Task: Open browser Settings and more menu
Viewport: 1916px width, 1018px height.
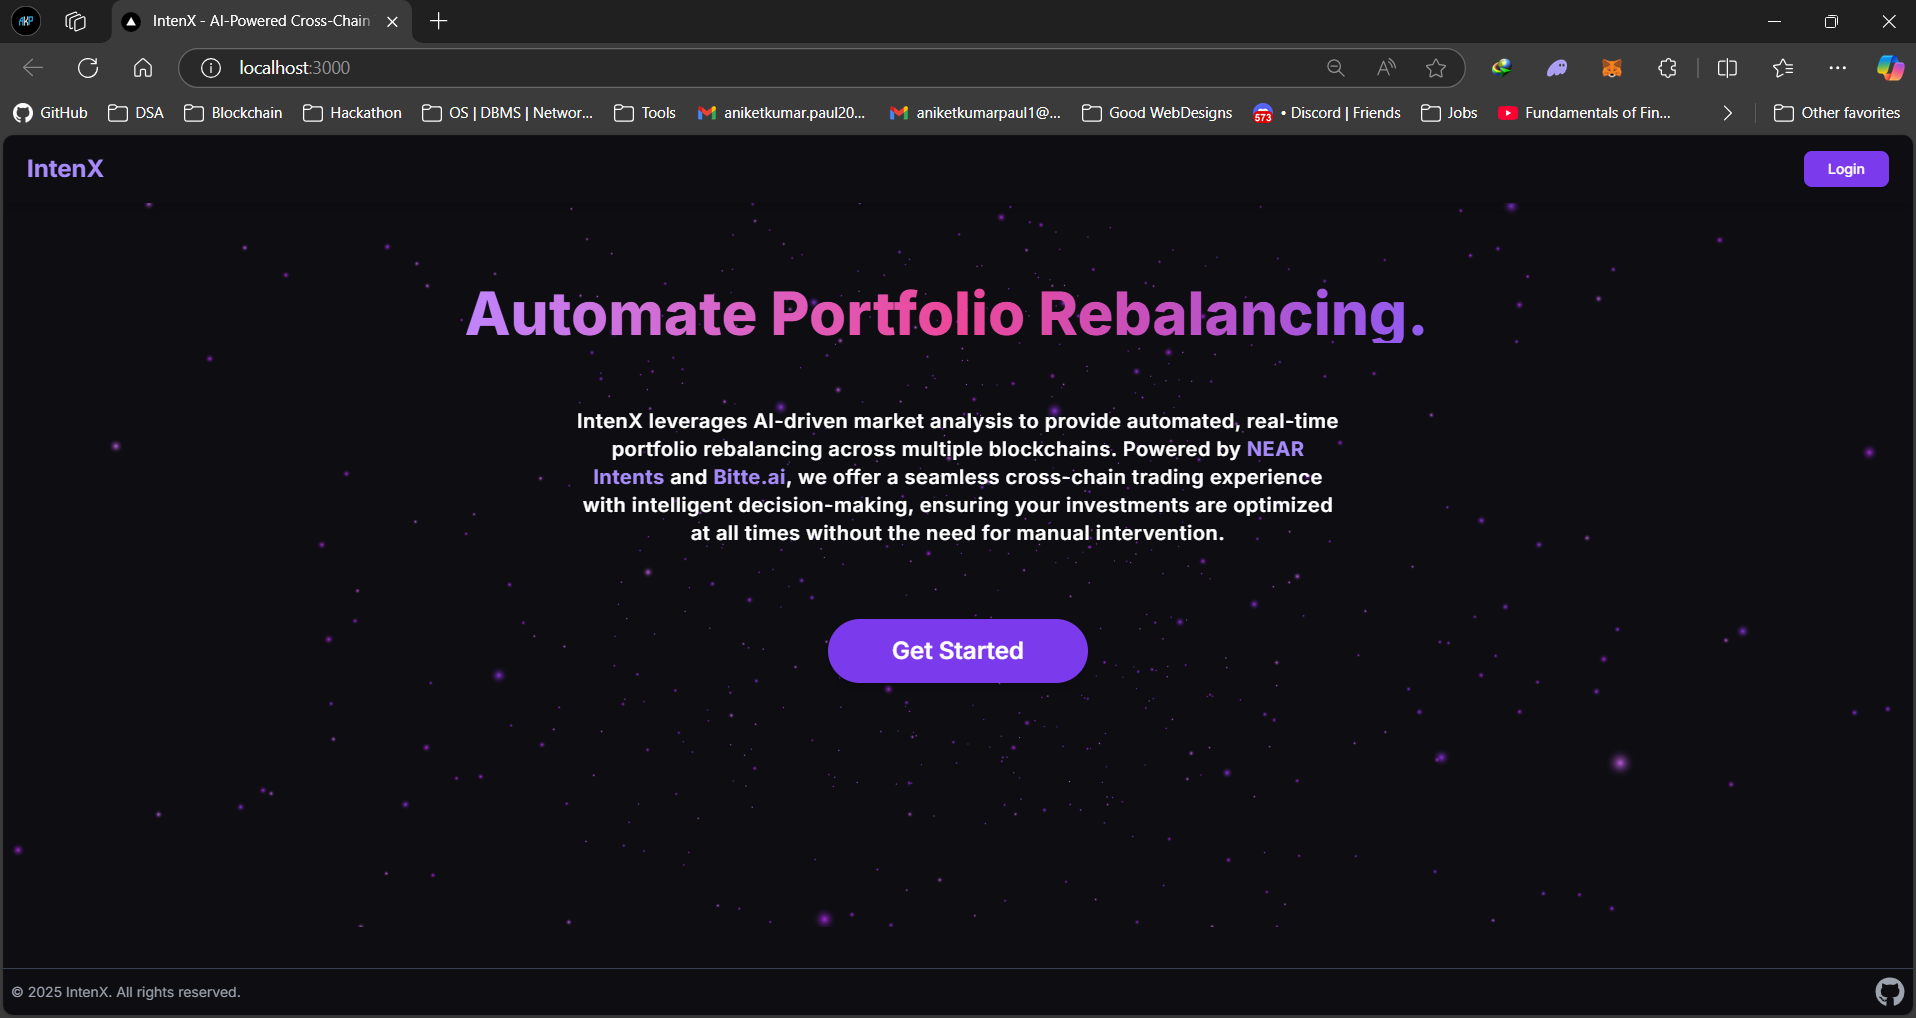Action: coord(1838,68)
